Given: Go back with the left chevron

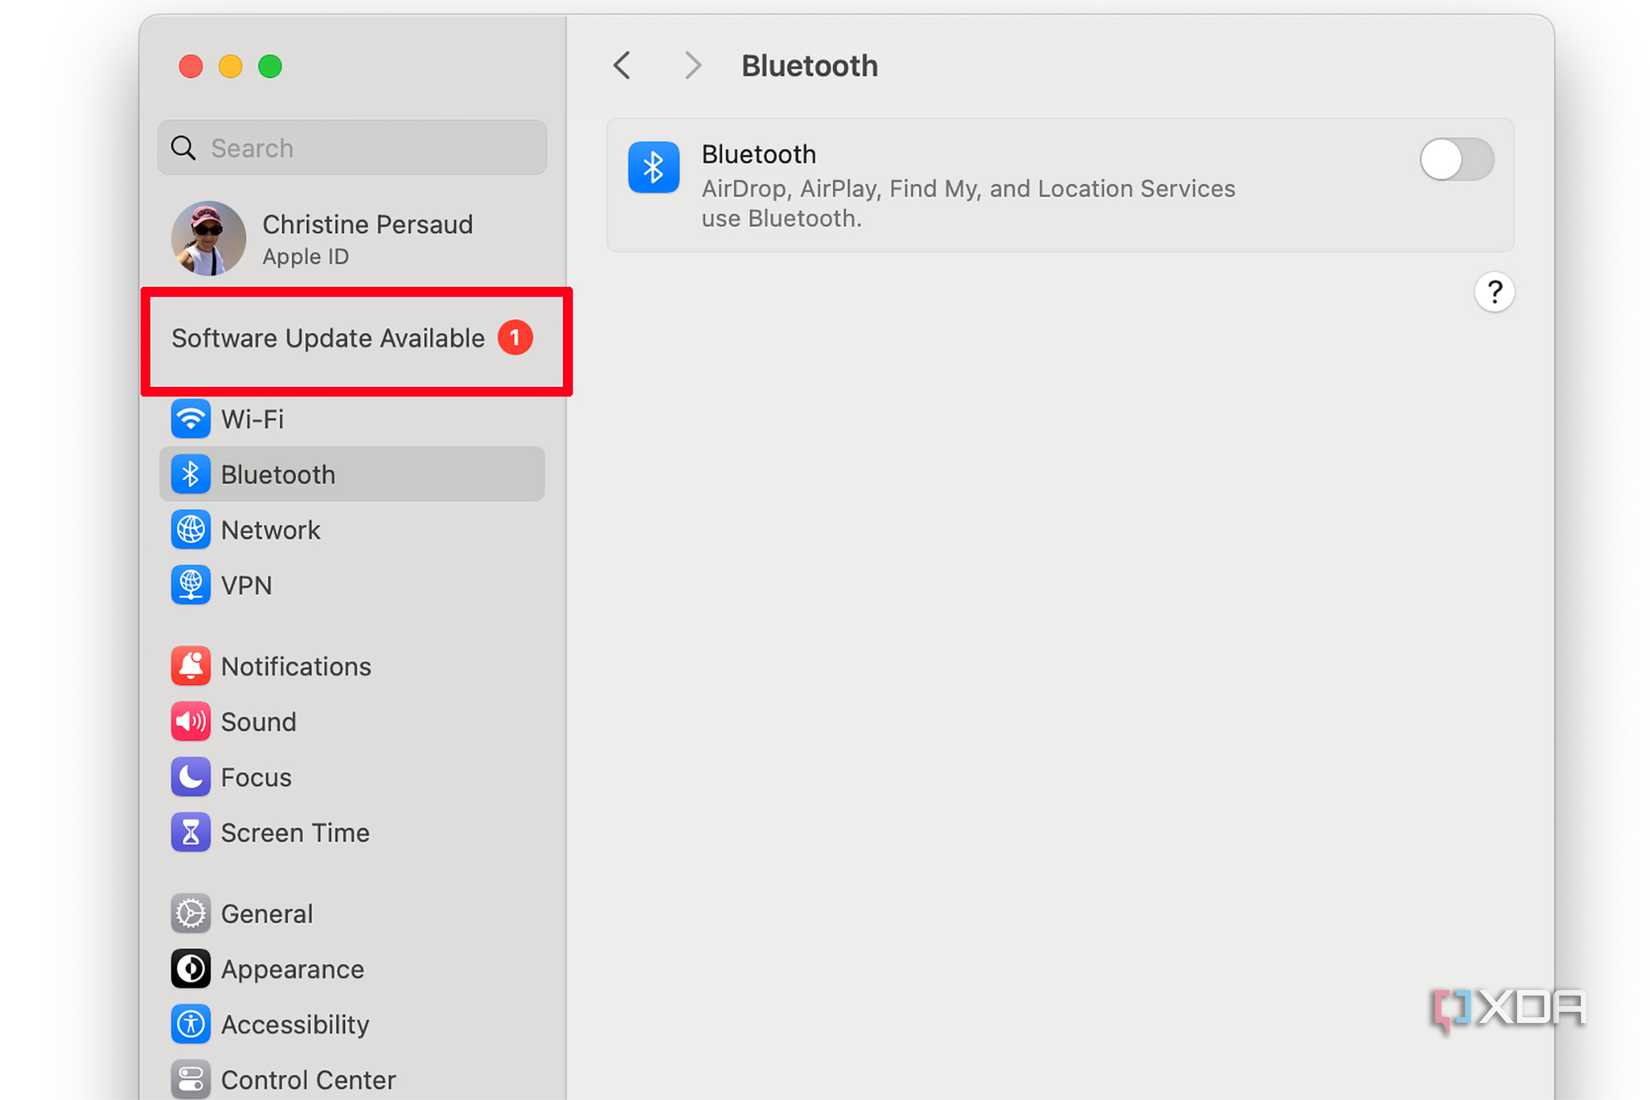Looking at the screenshot, I should [x=622, y=66].
